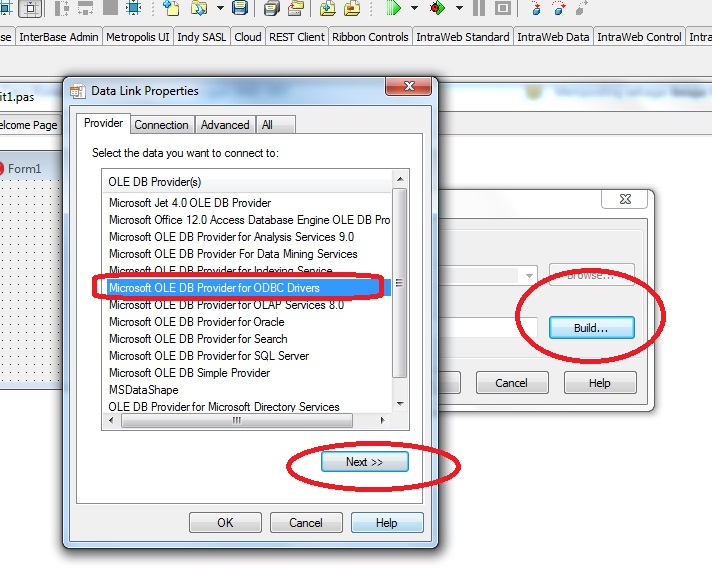
Task: Click the Trace Into debug icon
Action: (x=536, y=8)
